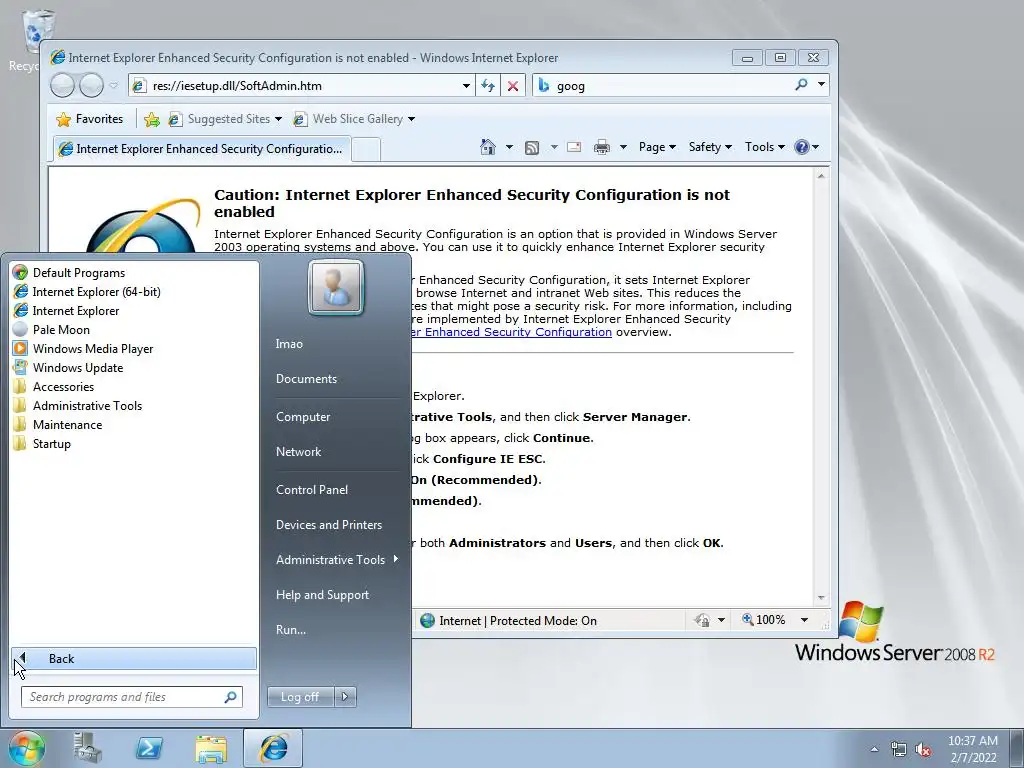
Task: Open Devices and Printers
Action: (x=328, y=525)
